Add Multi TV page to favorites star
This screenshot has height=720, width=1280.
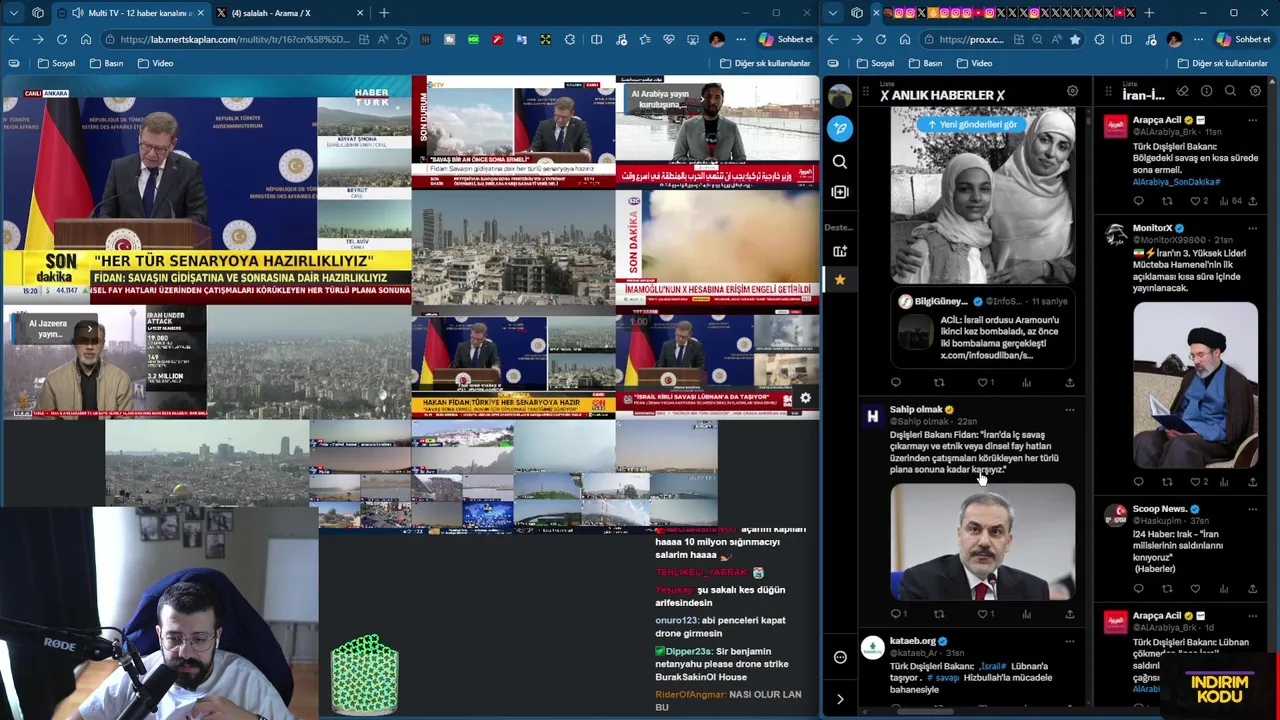pos(401,39)
